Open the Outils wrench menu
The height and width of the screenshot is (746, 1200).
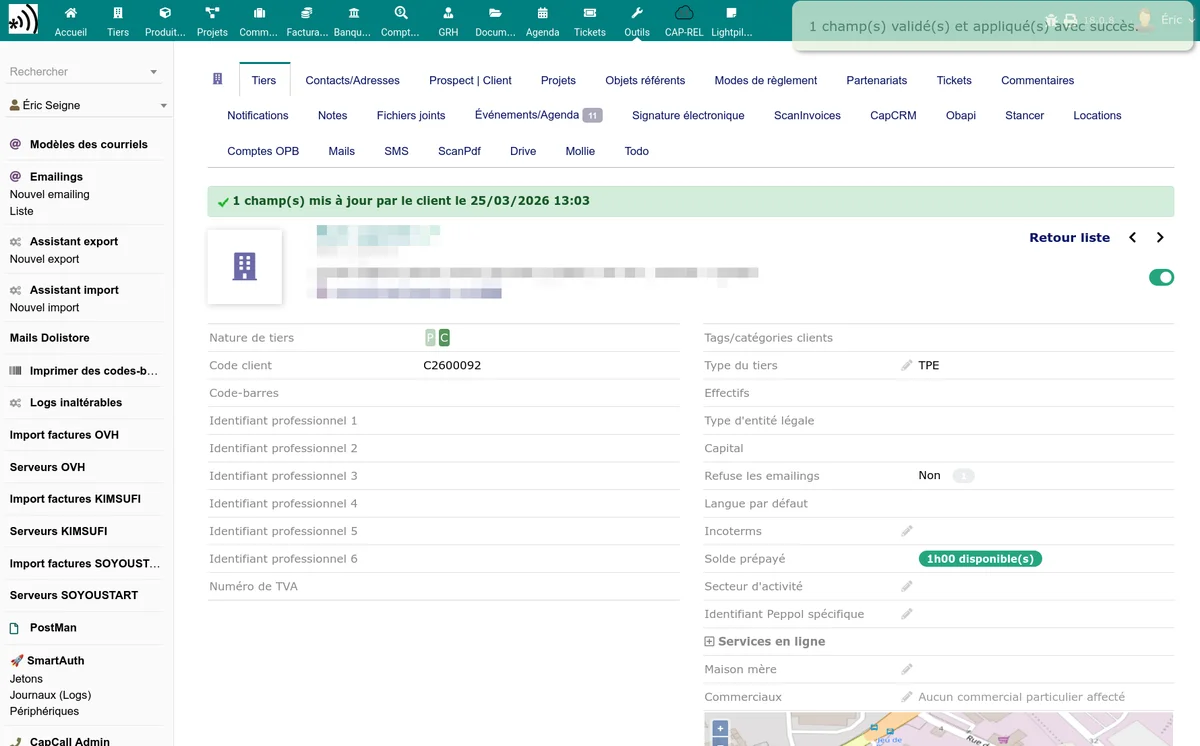(637, 21)
